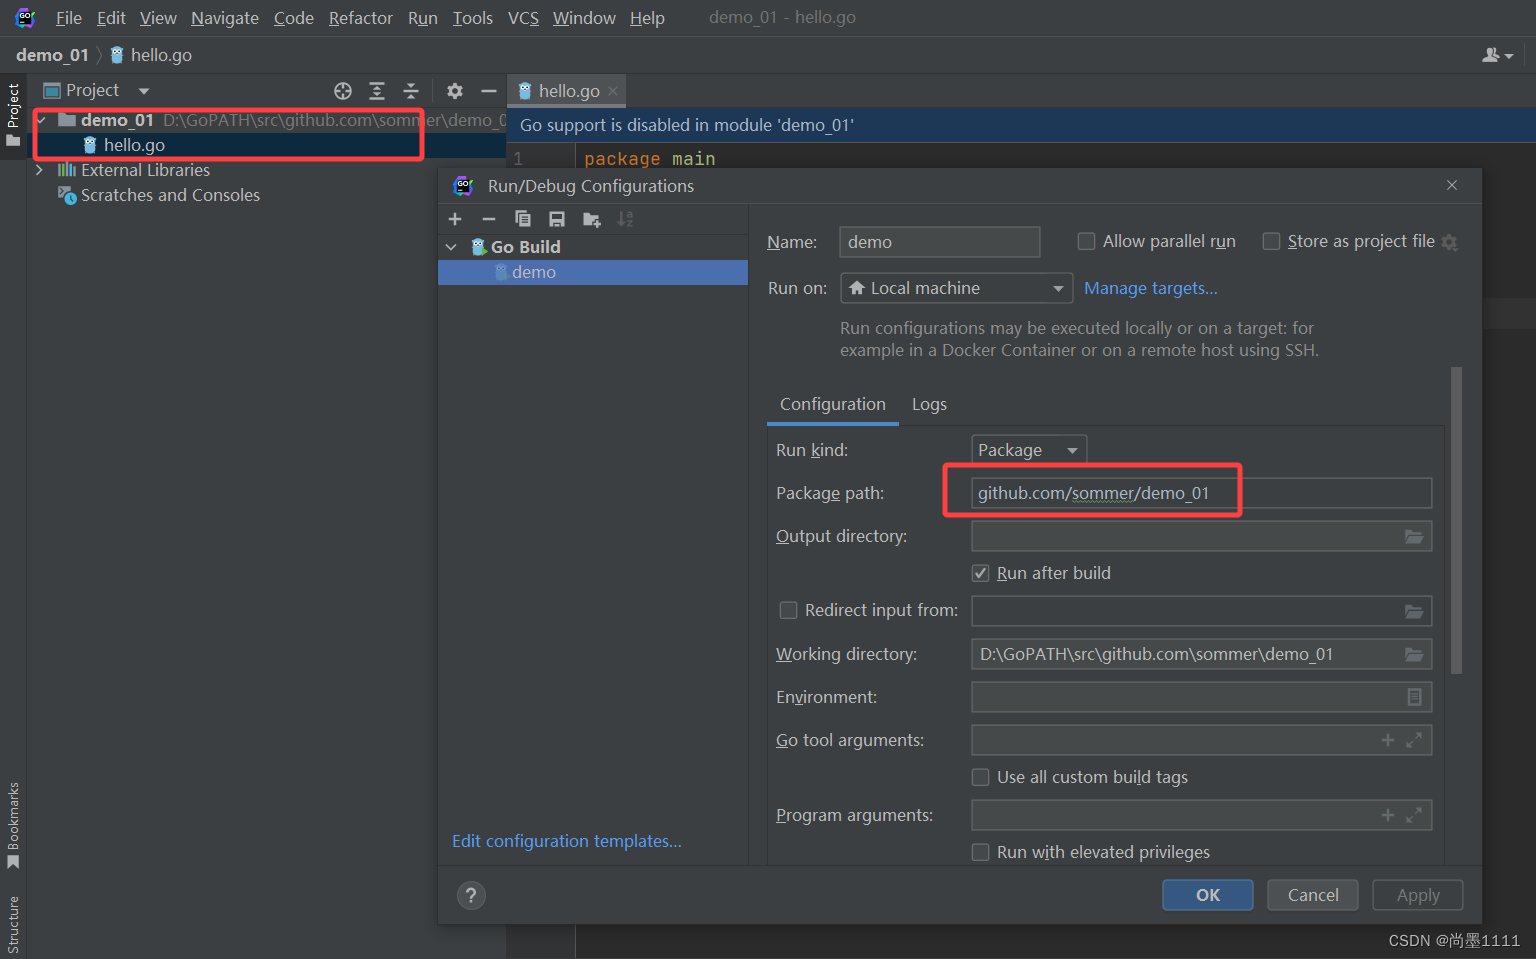Uncheck Run after build

(981, 573)
